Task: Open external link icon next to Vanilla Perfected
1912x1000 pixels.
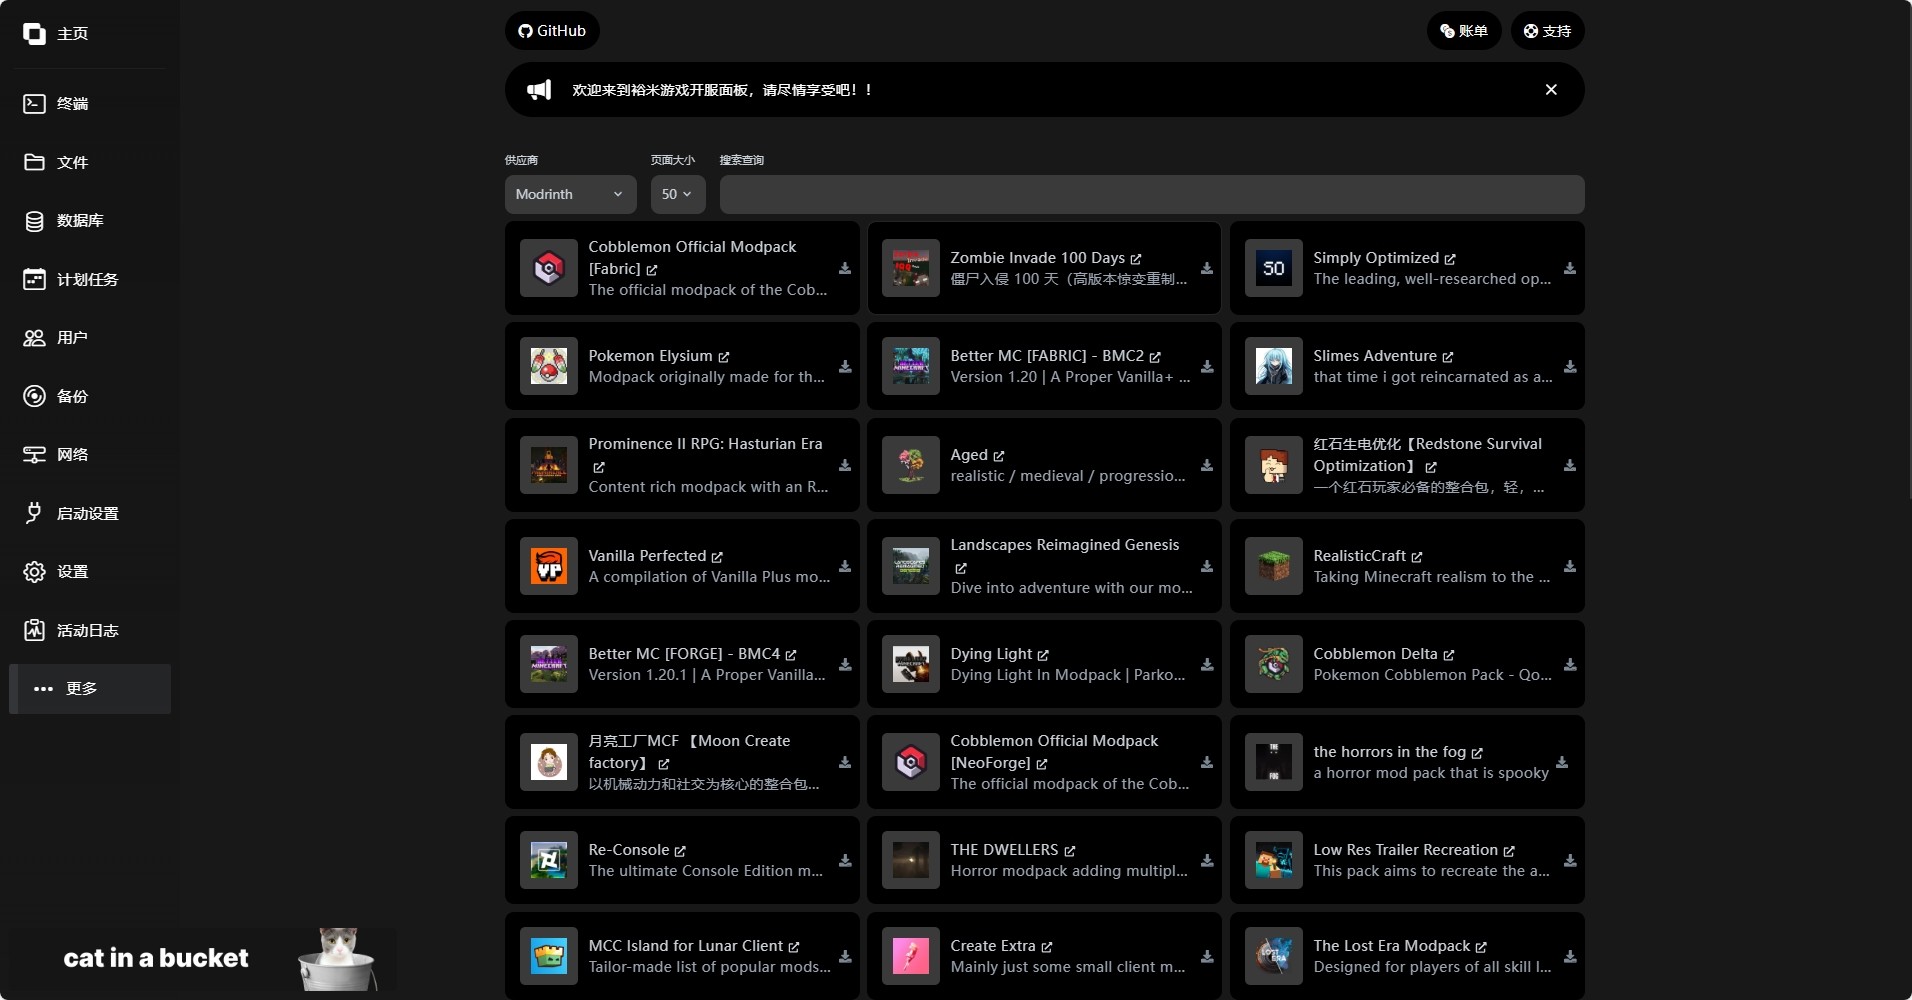Action: pos(717,557)
